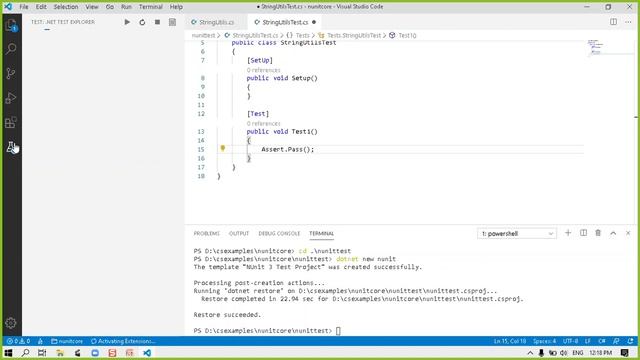The width and height of the screenshot is (640, 360).
Task: Kill the terminal with the trash icon
Action: click(x=598, y=233)
